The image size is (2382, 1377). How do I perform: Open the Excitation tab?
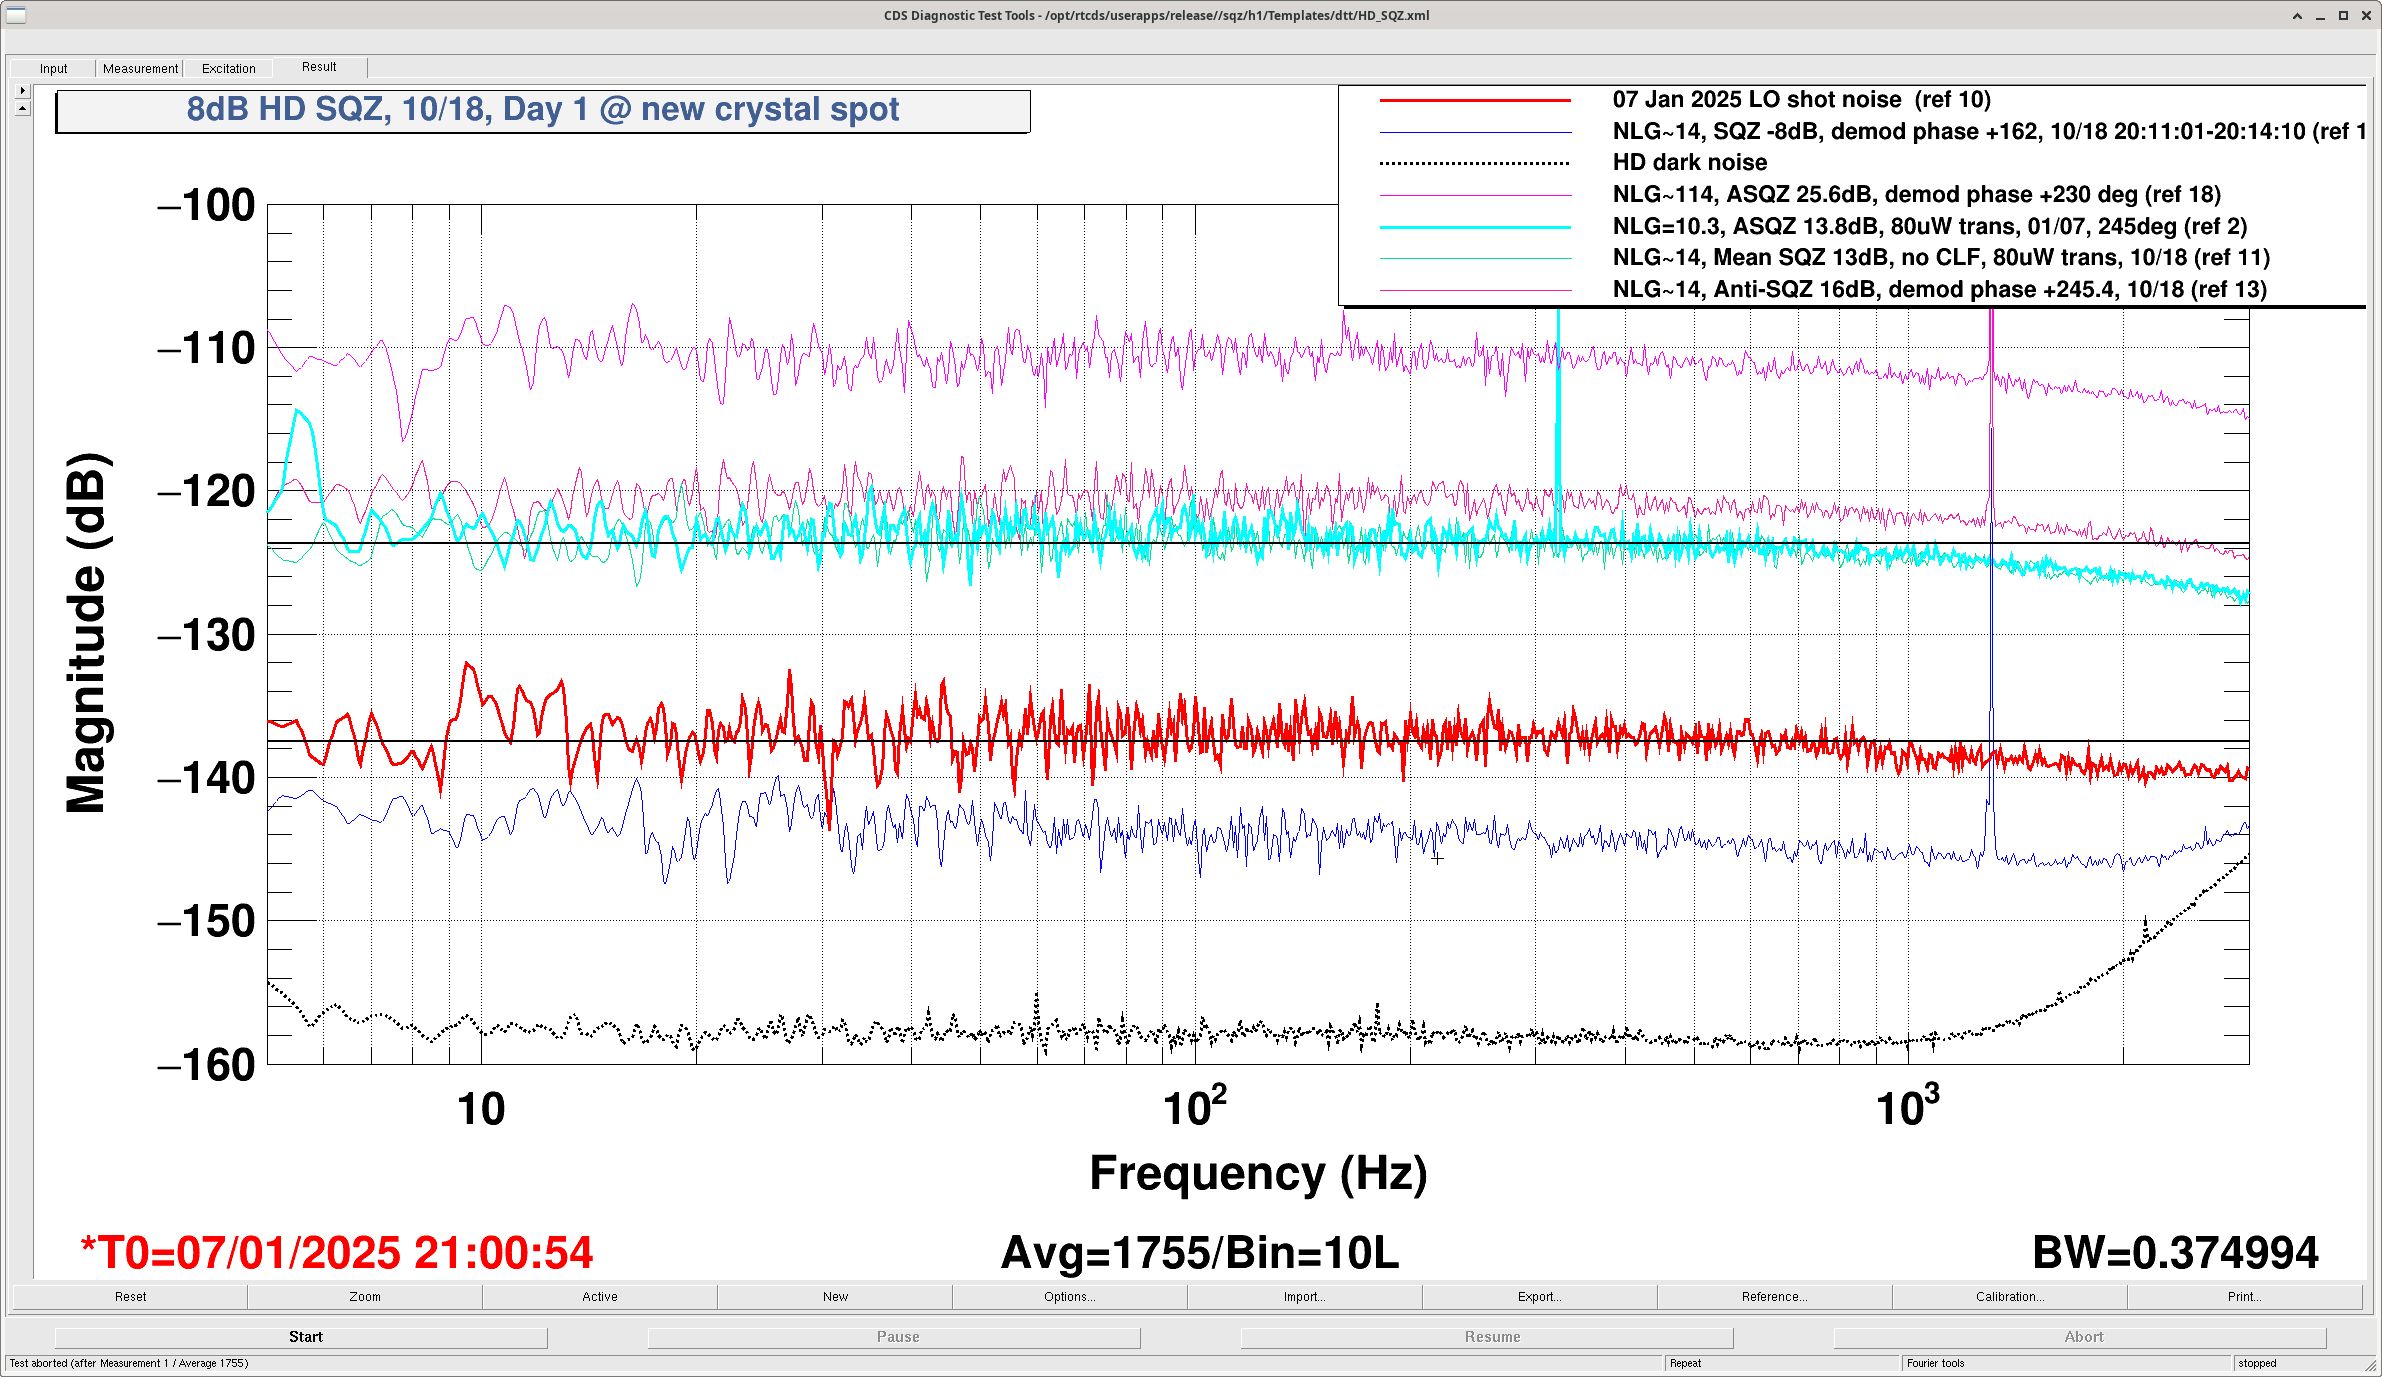click(x=228, y=68)
